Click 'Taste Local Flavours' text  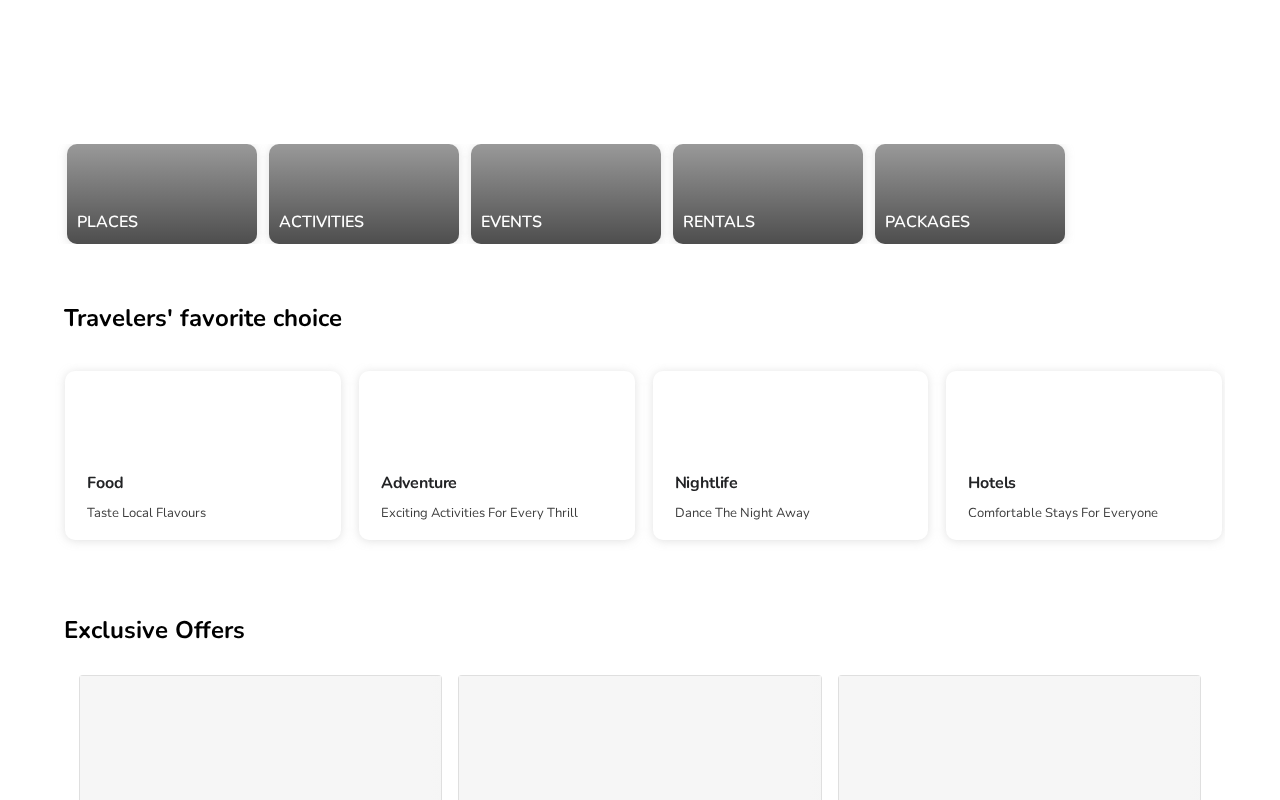tap(146, 513)
